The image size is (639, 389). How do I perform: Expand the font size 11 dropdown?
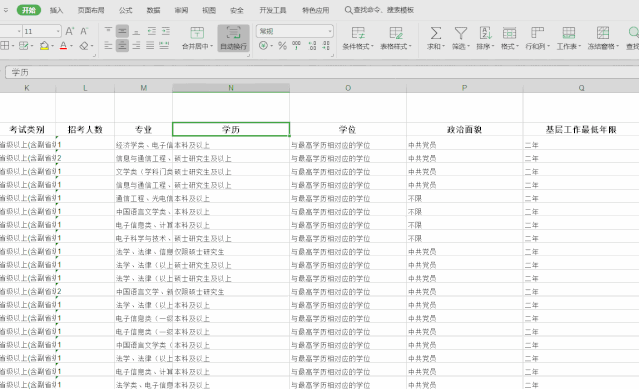58,31
